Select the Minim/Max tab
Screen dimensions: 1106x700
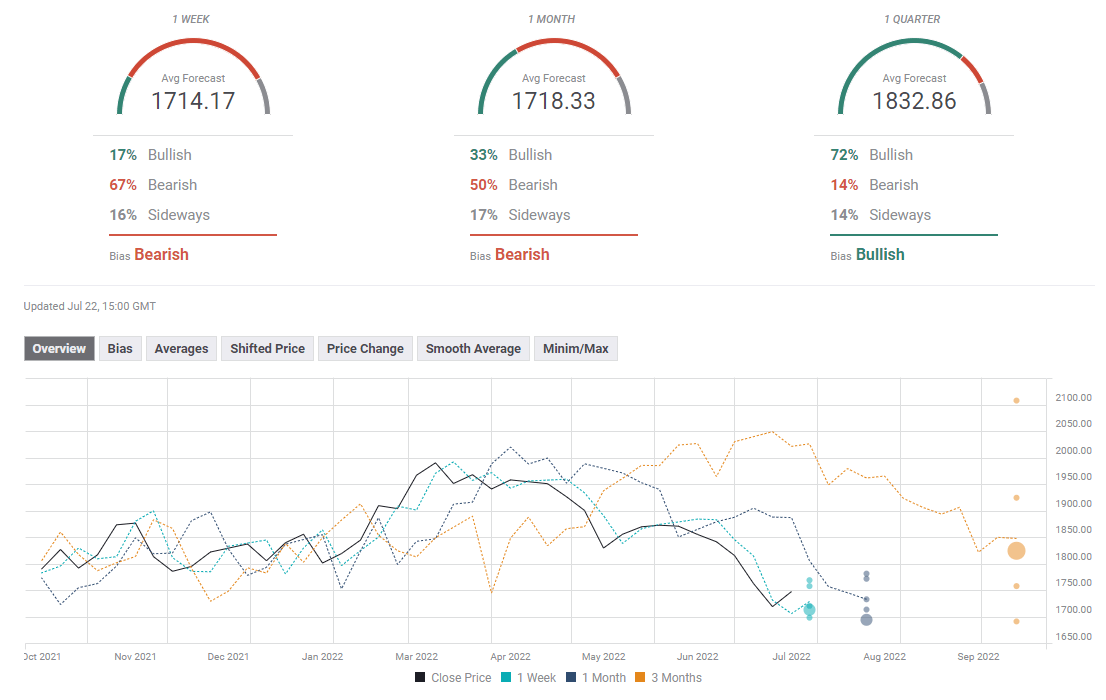coord(575,349)
